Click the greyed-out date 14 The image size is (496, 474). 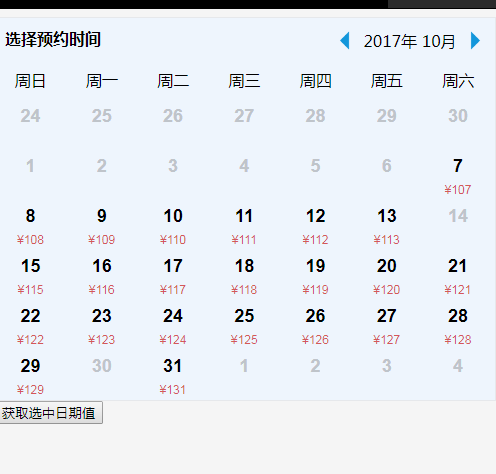(458, 216)
